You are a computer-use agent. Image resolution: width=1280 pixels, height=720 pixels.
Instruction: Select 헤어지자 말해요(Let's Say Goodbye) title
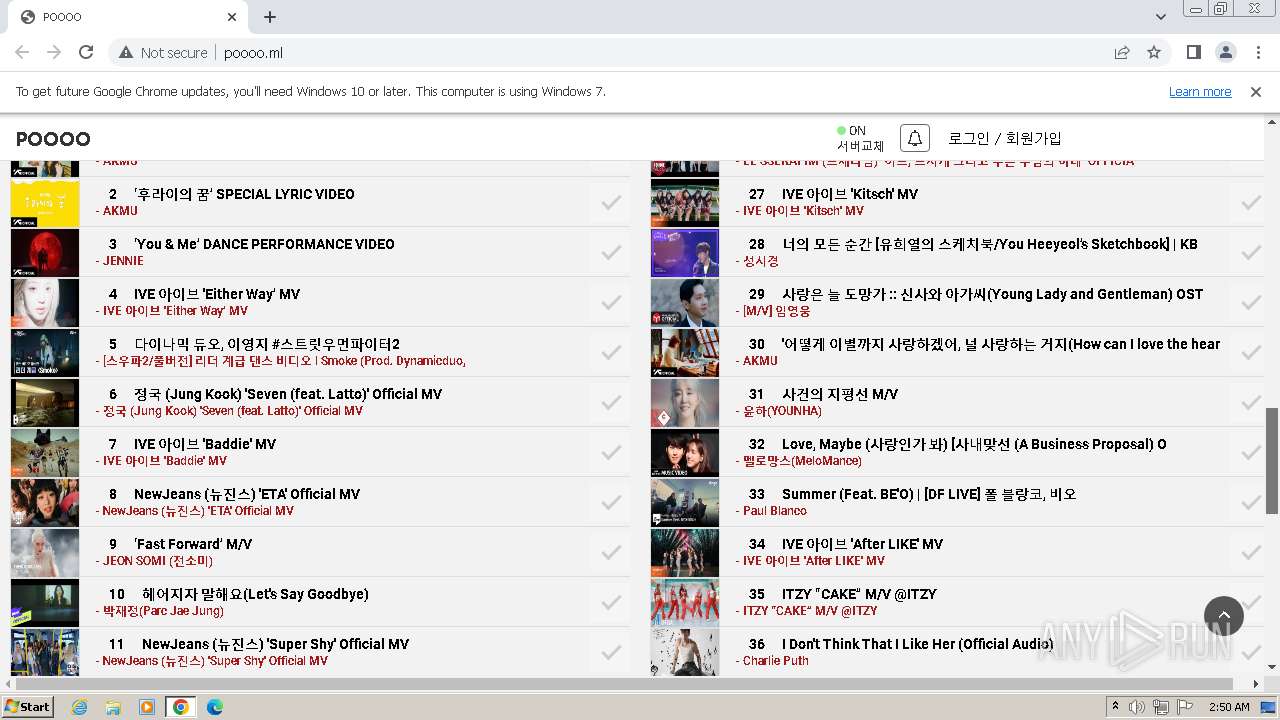(x=255, y=594)
